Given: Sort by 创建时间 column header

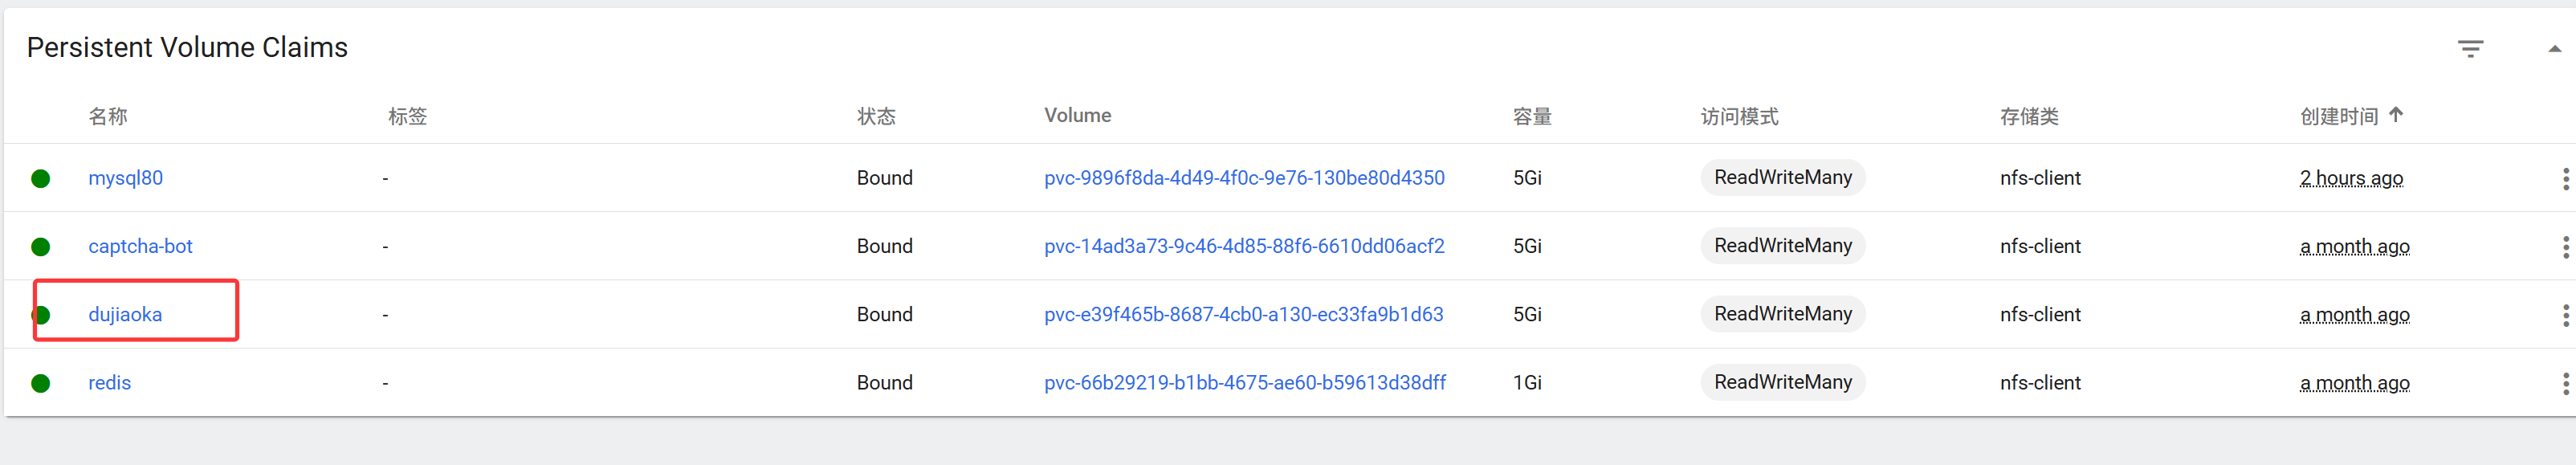Looking at the screenshot, I should pos(2338,116).
